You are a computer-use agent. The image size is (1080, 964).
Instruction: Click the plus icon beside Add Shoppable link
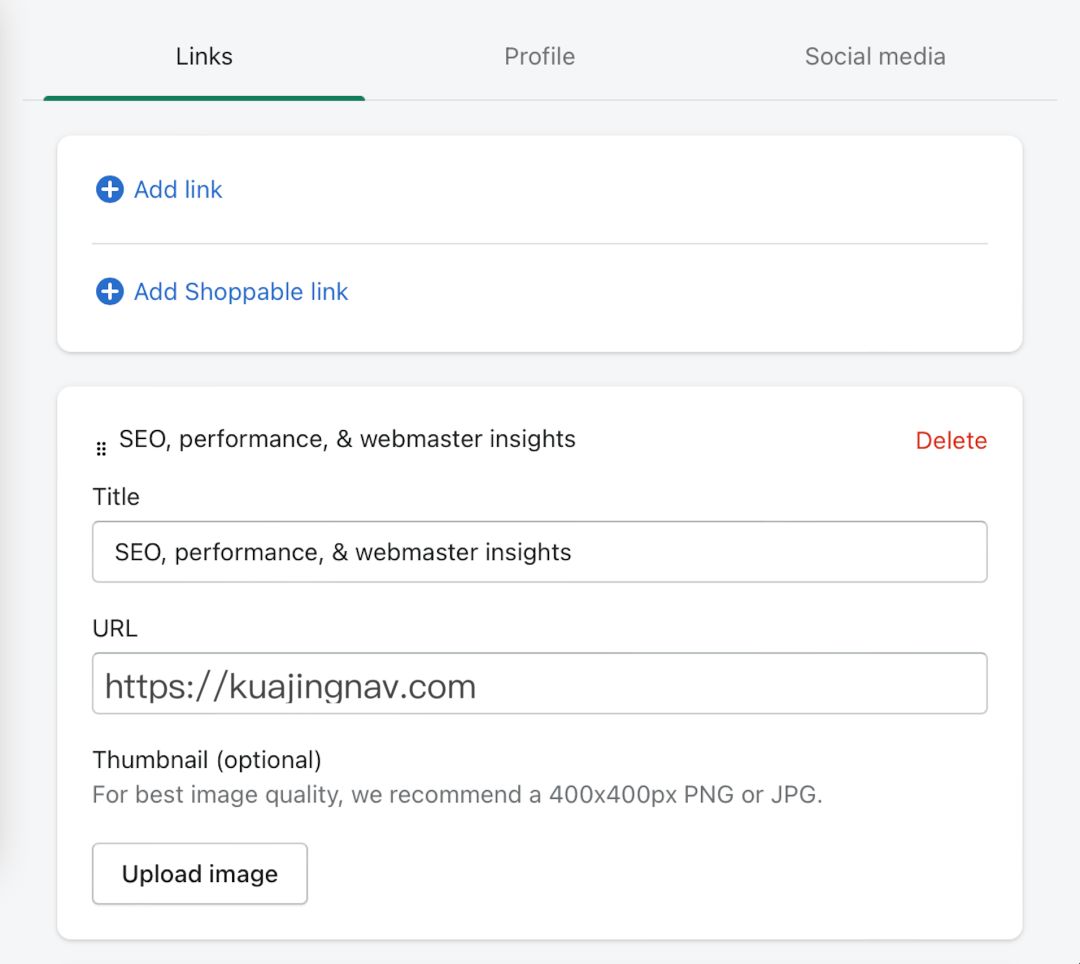tap(109, 291)
